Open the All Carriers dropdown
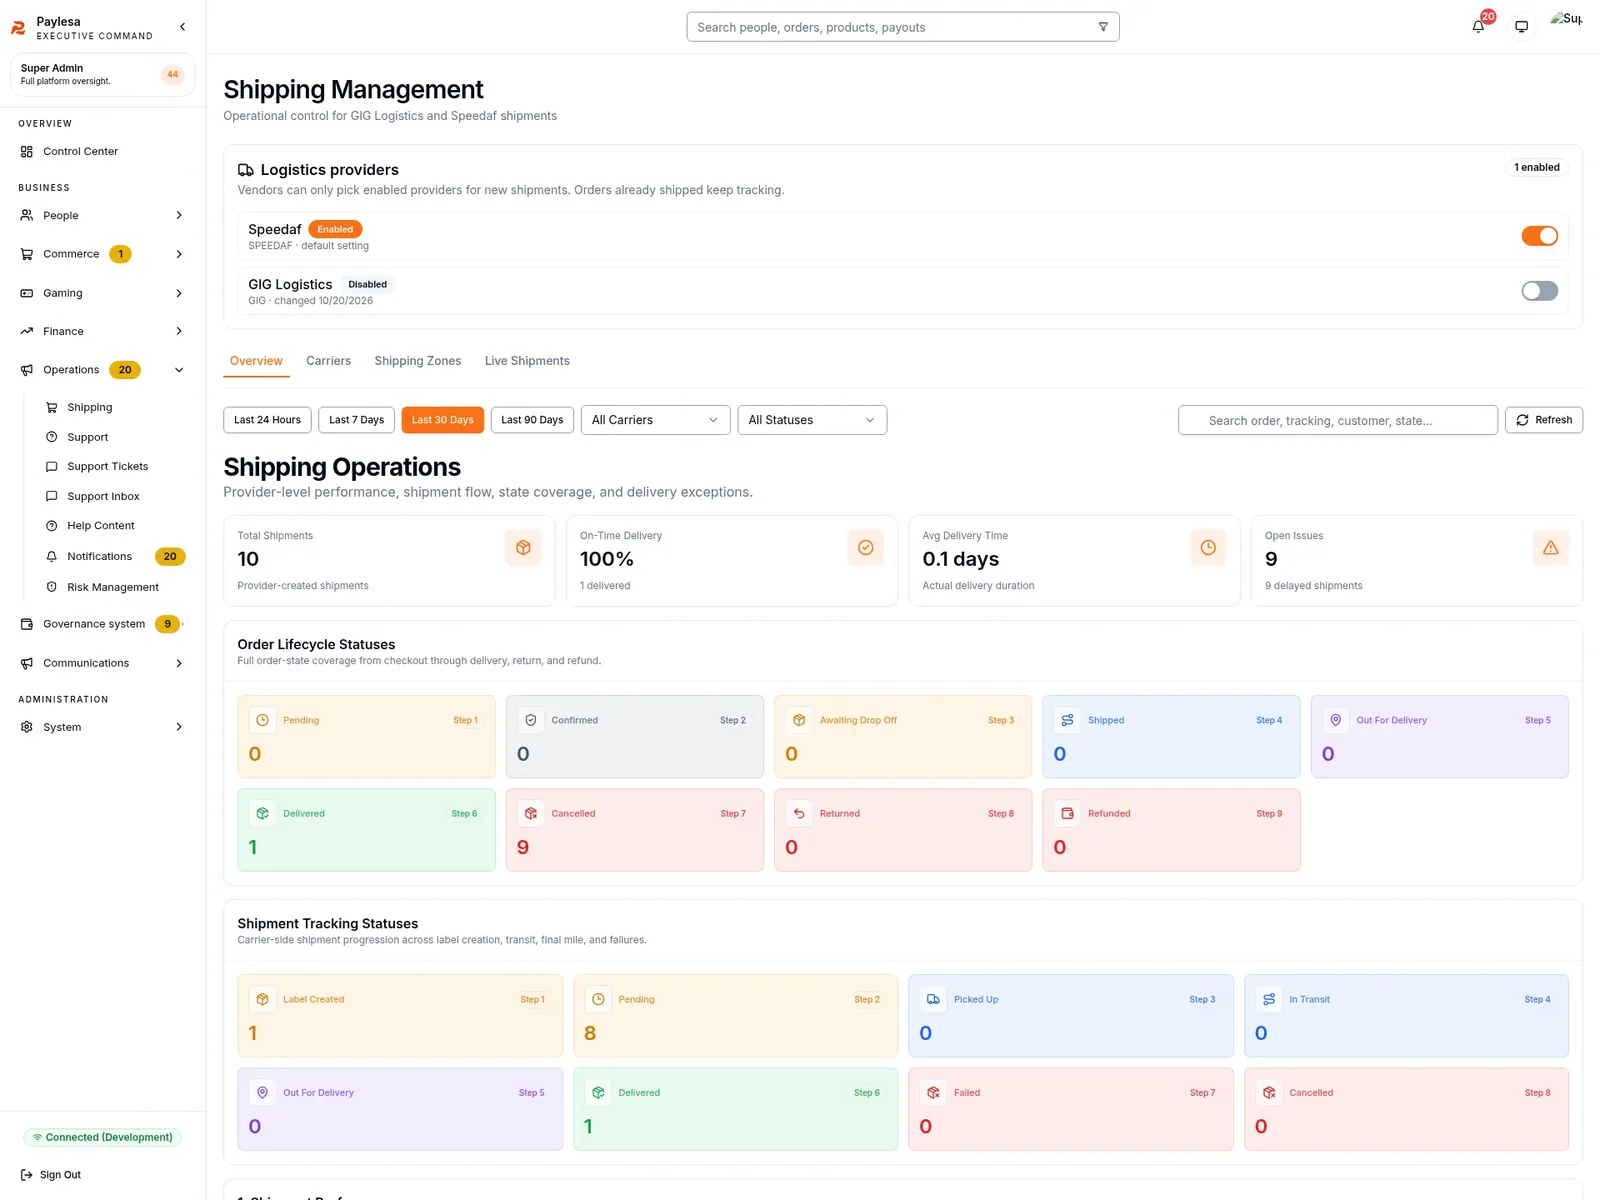Screen dimensions: 1600x1200 coord(655,420)
